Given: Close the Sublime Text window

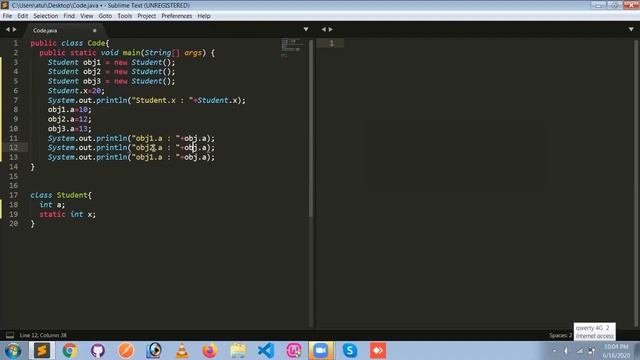Looking at the screenshot, I should click(x=631, y=5).
